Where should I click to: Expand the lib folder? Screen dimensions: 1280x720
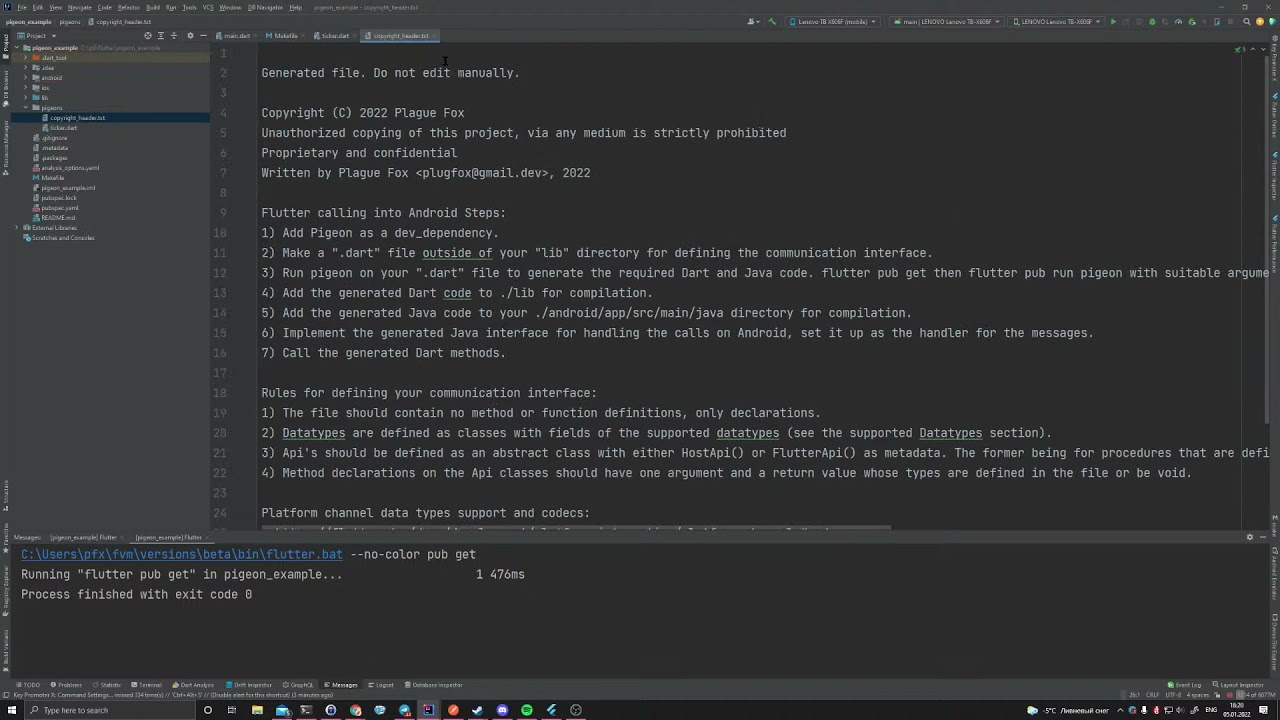point(26,98)
